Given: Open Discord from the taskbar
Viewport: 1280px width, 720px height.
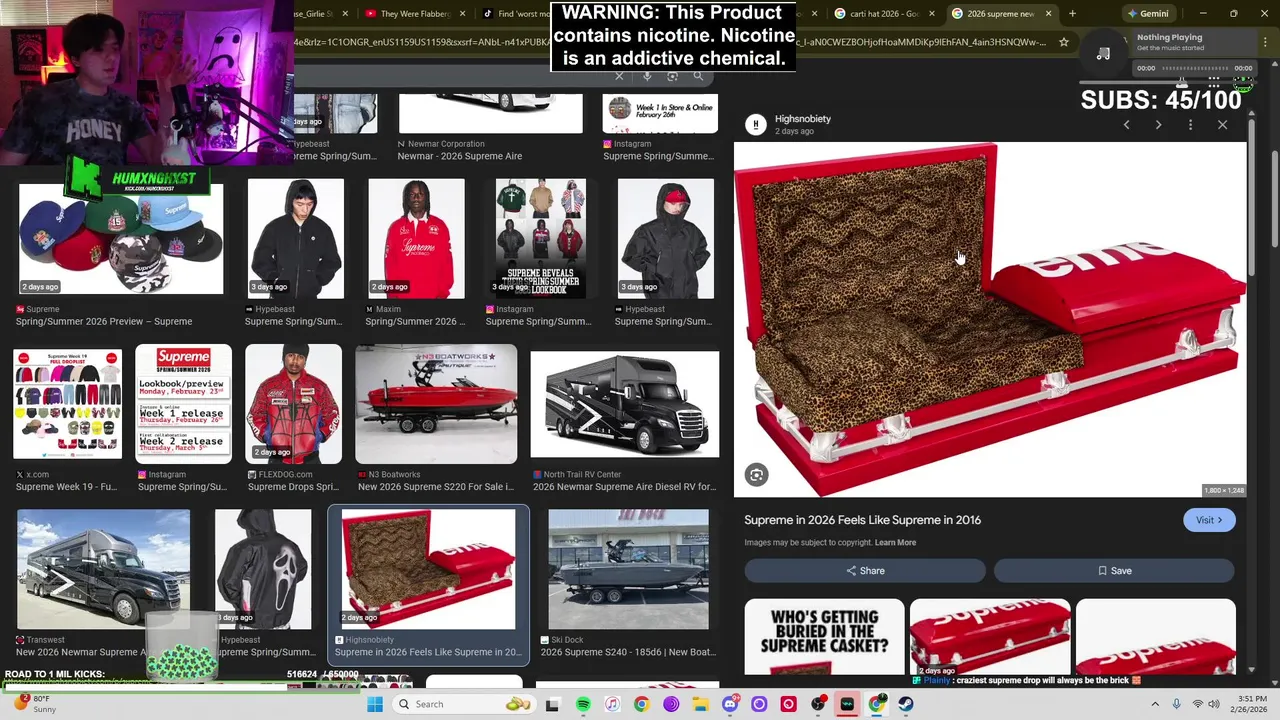Looking at the screenshot, I should click(x=730, y=704).
